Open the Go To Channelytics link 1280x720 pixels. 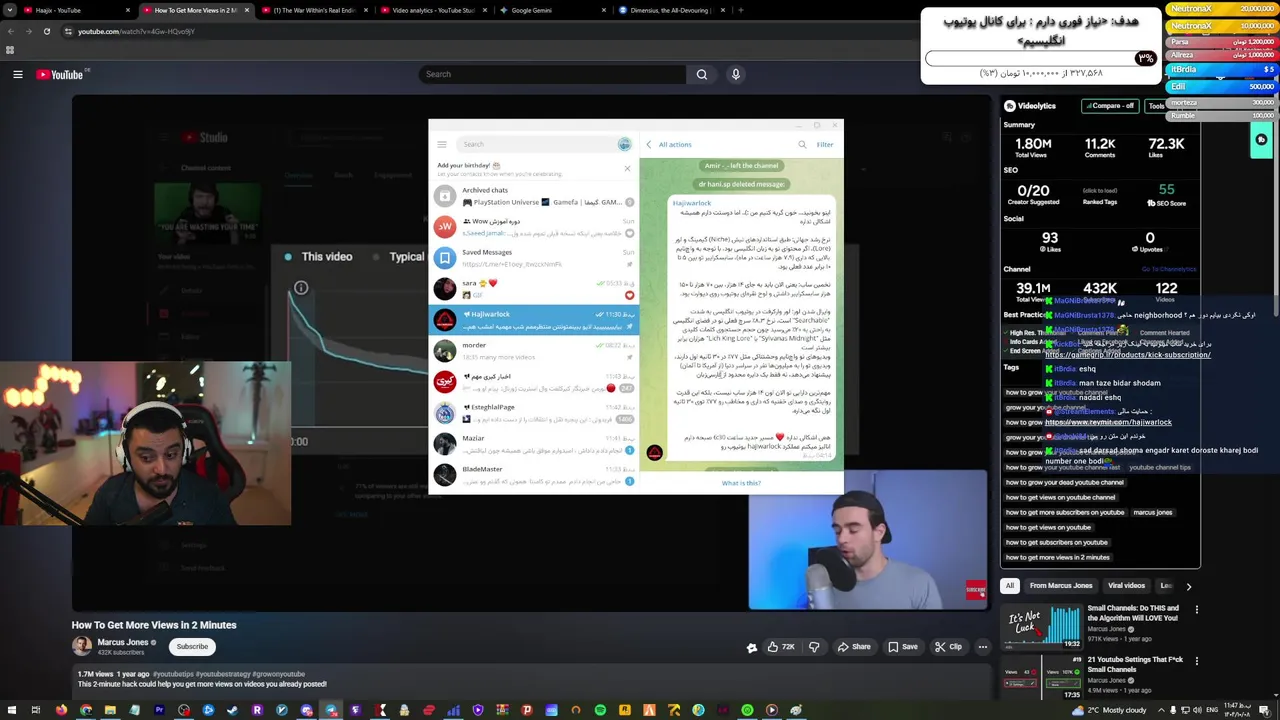coord(1168,269)
